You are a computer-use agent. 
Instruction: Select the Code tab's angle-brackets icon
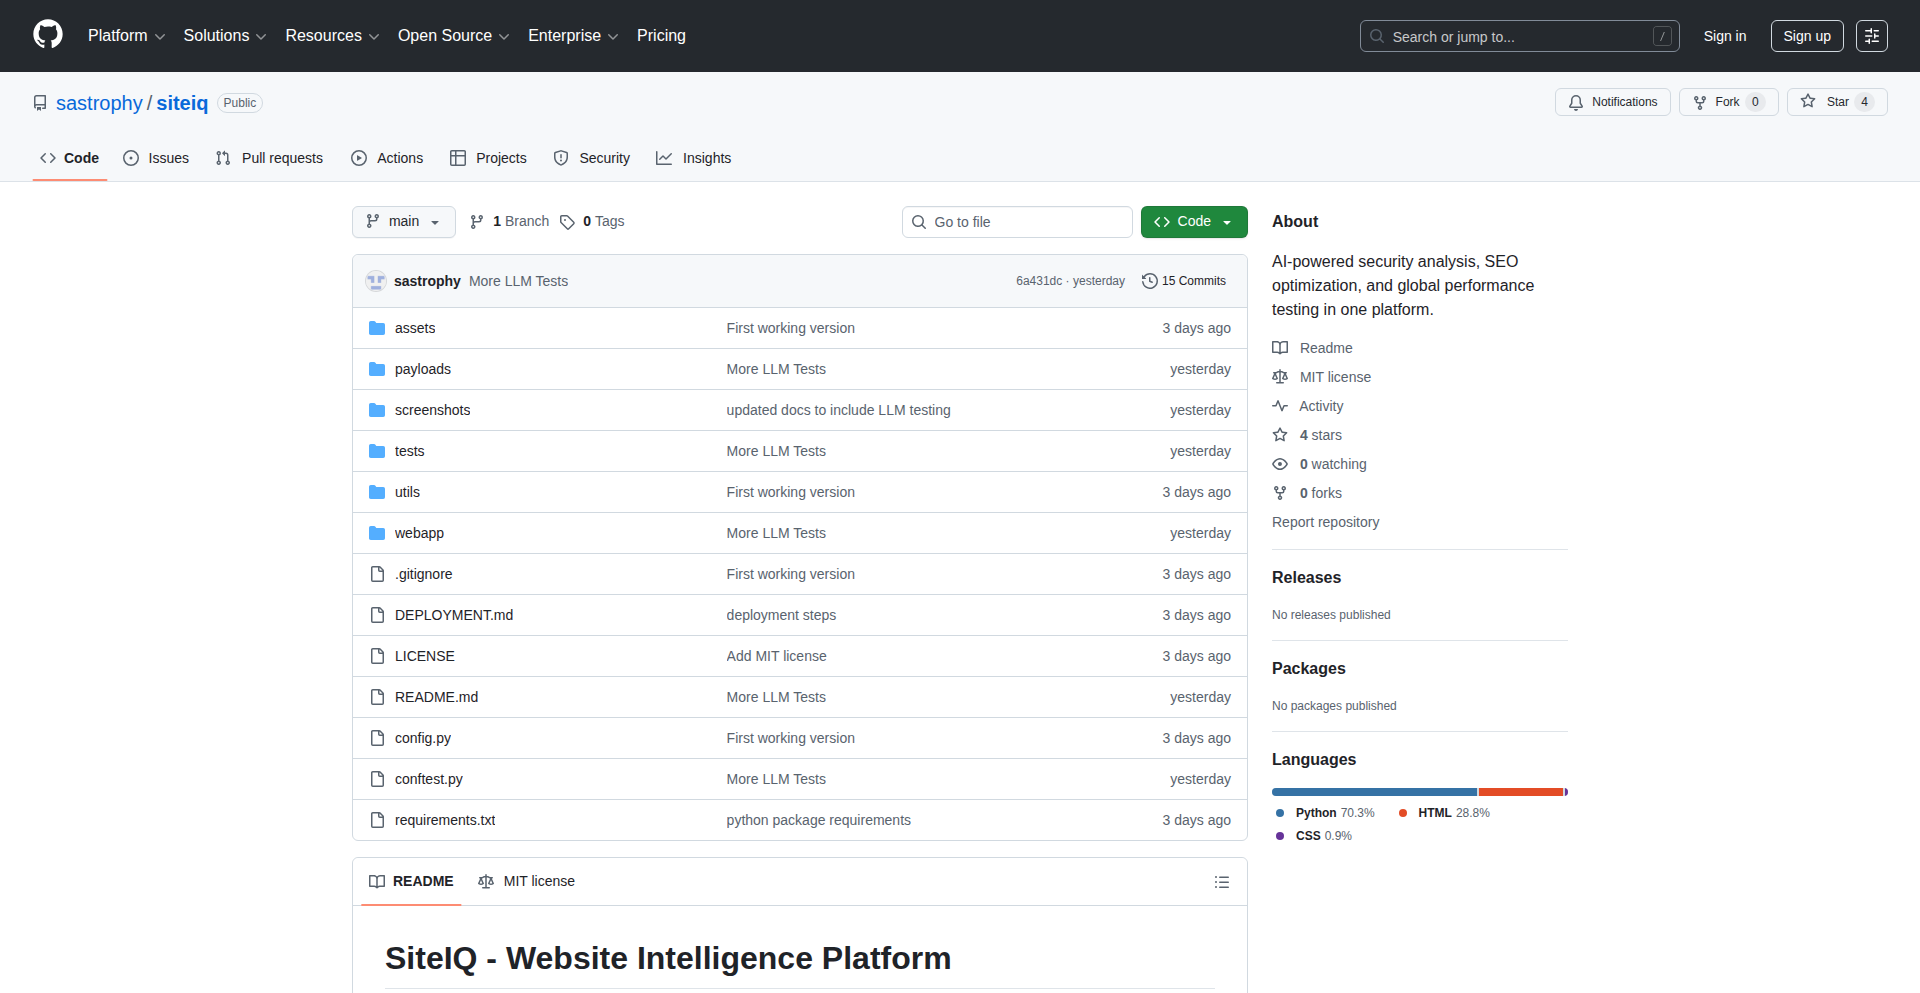pyautogui.click(x=48, y=157)
